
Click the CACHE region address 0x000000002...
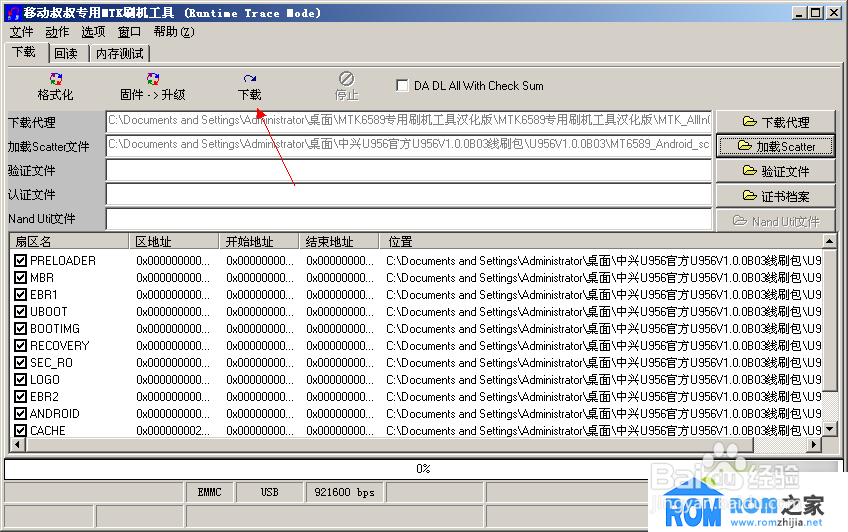pyautogui.click(x=173, y=431)
